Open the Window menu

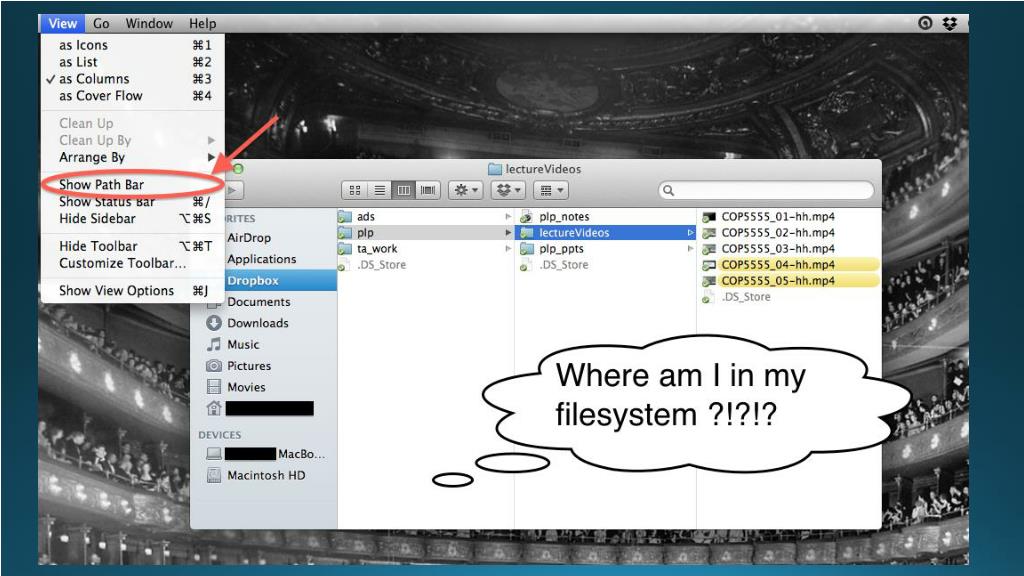(x=149, y=24)
